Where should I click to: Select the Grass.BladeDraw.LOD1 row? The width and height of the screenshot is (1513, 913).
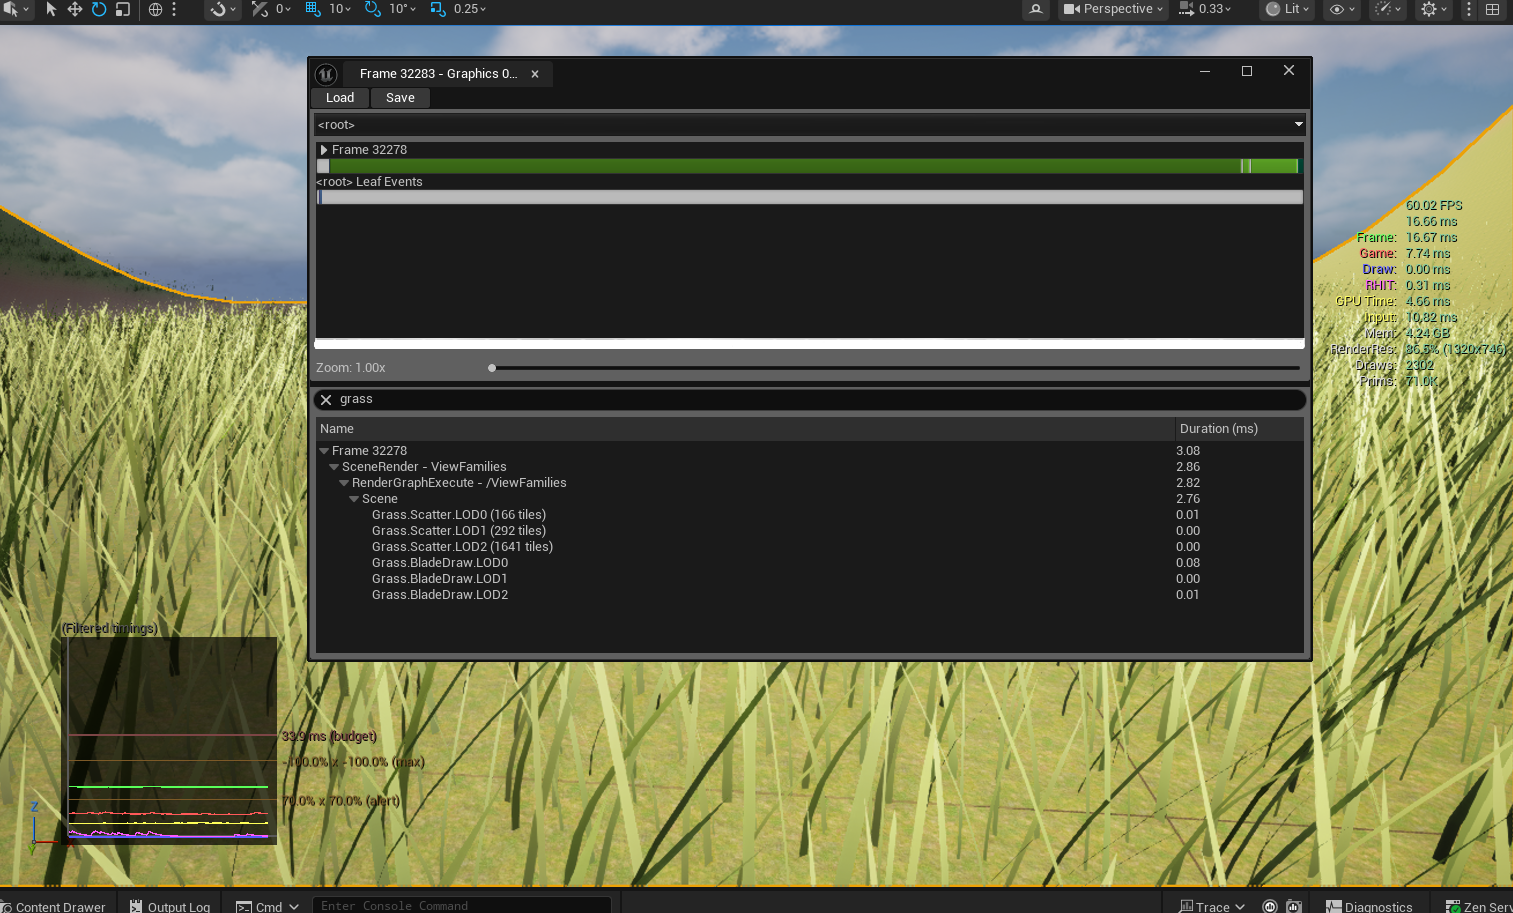[x=810, y=579]
